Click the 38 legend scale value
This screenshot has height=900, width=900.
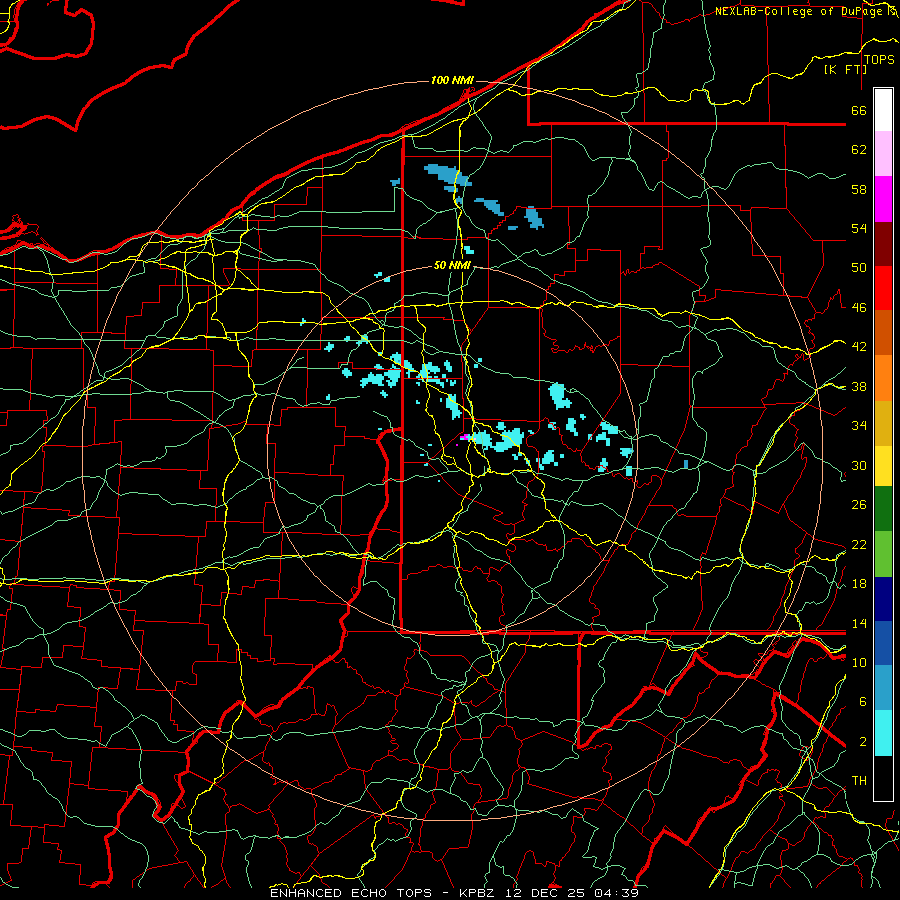coord(859,386)
